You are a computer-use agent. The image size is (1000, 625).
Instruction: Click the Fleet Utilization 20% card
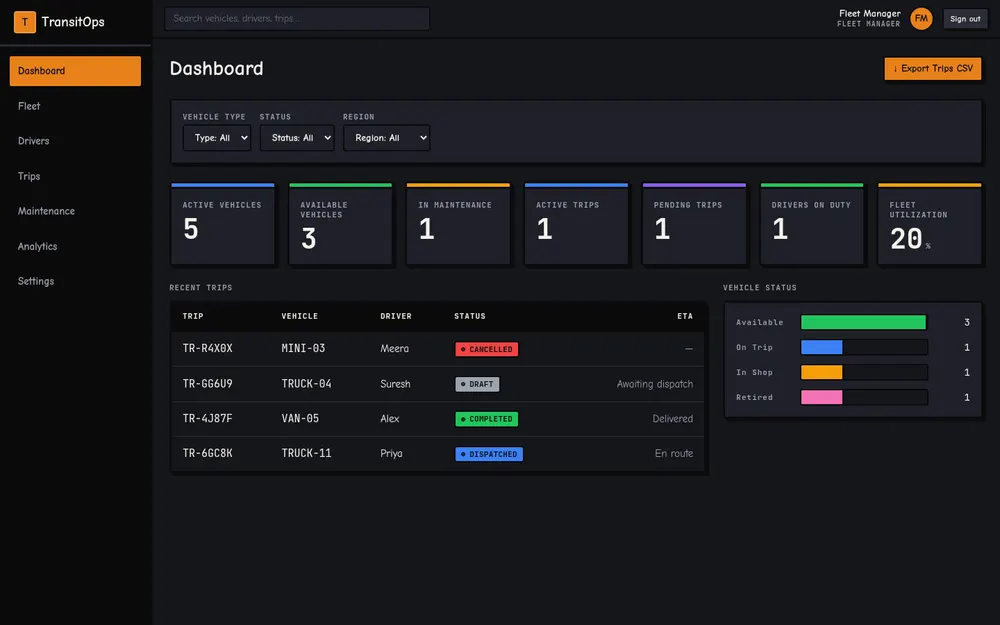929,224
